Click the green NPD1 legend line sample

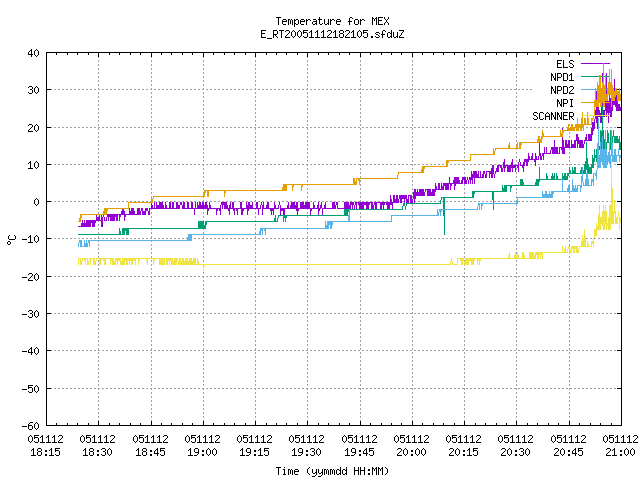click(595, 77)
